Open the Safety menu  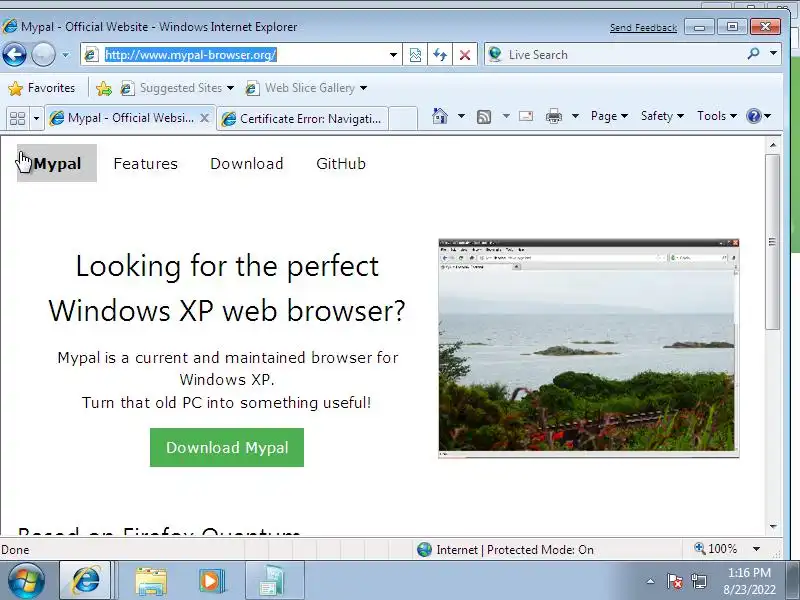[662, 116]
